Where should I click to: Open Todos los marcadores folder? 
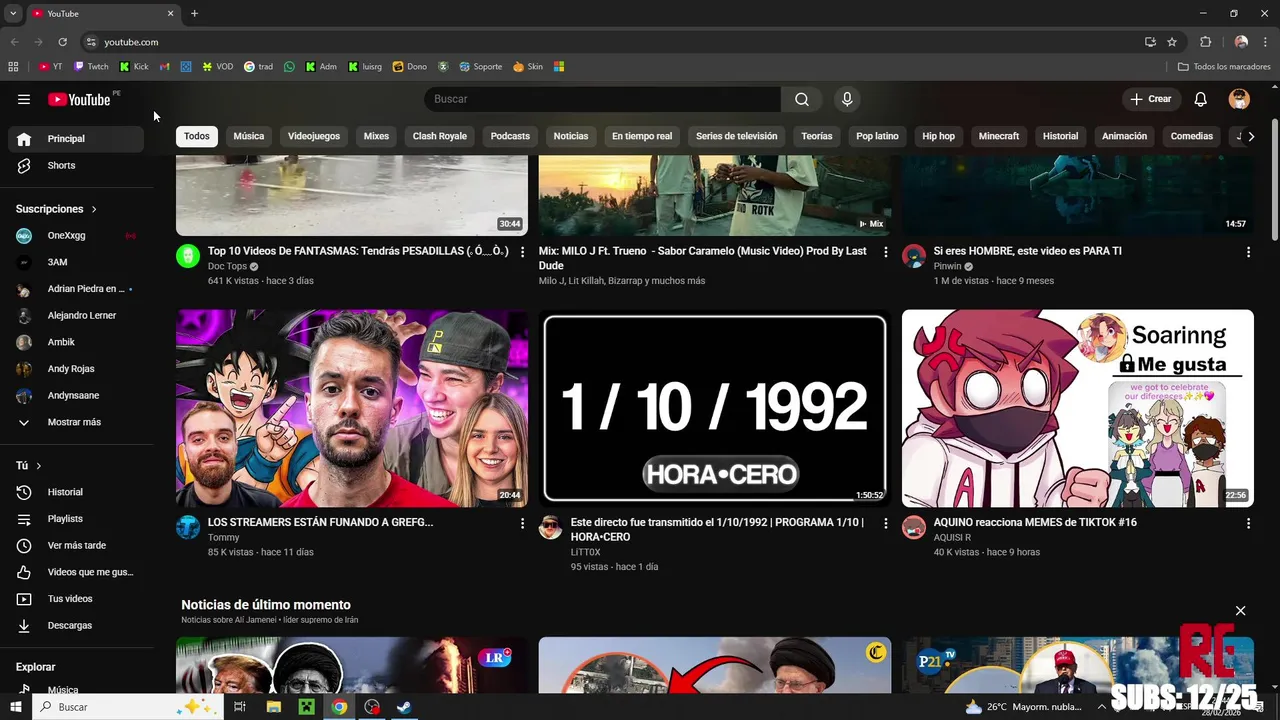point(1224,67)
